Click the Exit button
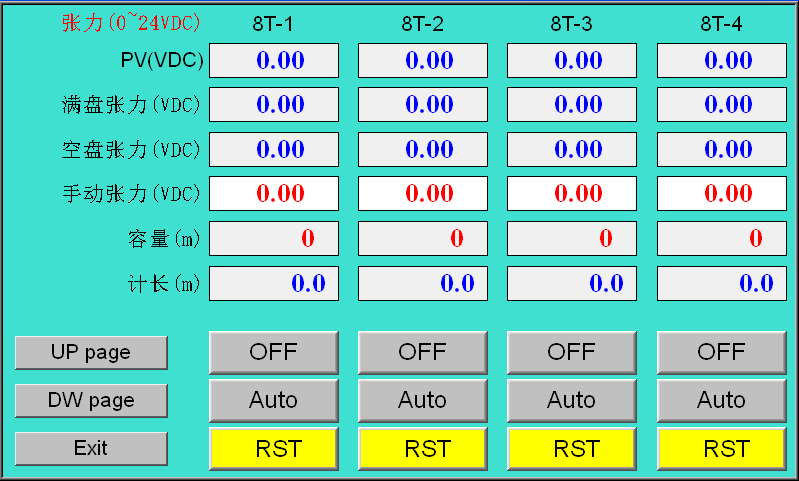The image size is (799, 481). point(91,448)
